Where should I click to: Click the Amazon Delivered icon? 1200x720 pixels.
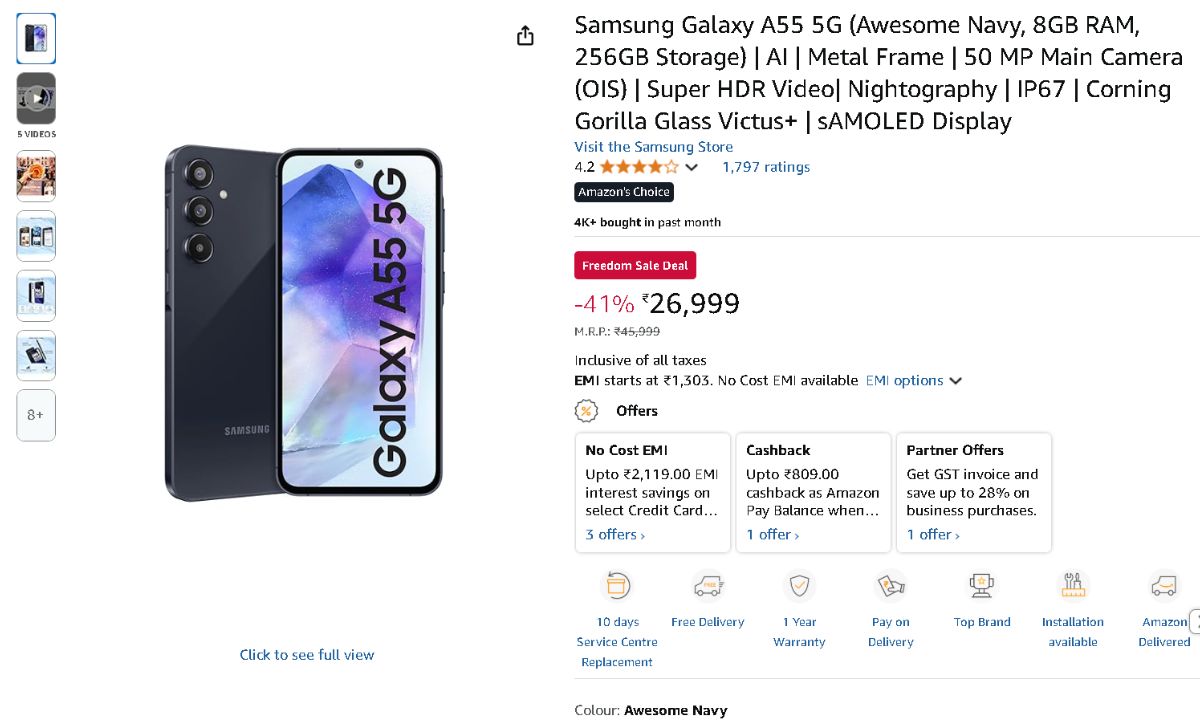[1164, 586]
